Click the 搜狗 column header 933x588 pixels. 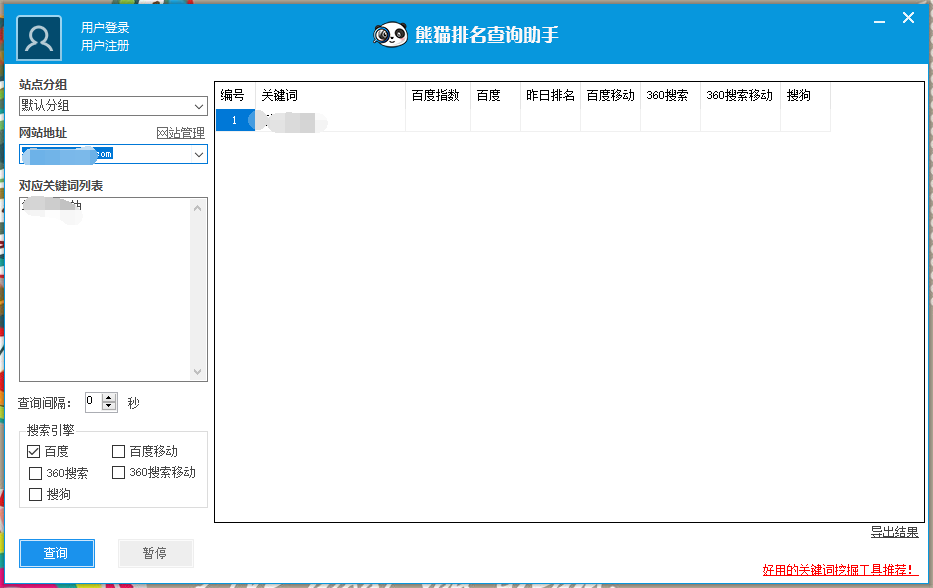pos(805,95)
